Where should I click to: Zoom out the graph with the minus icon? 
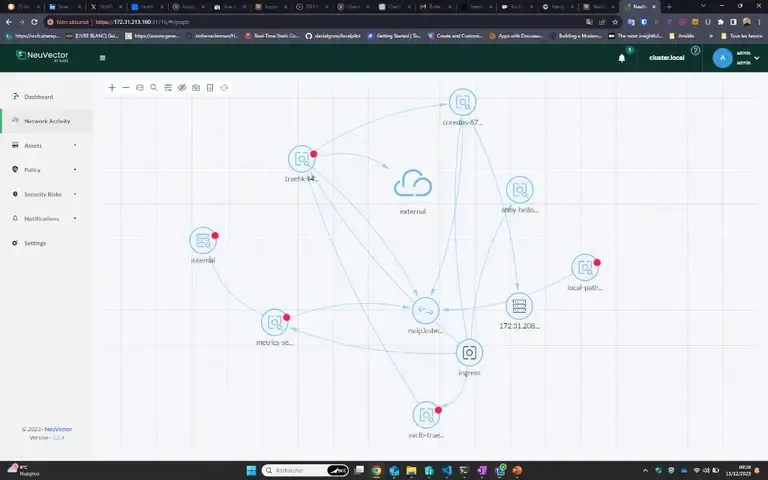(x=126, y=88)
